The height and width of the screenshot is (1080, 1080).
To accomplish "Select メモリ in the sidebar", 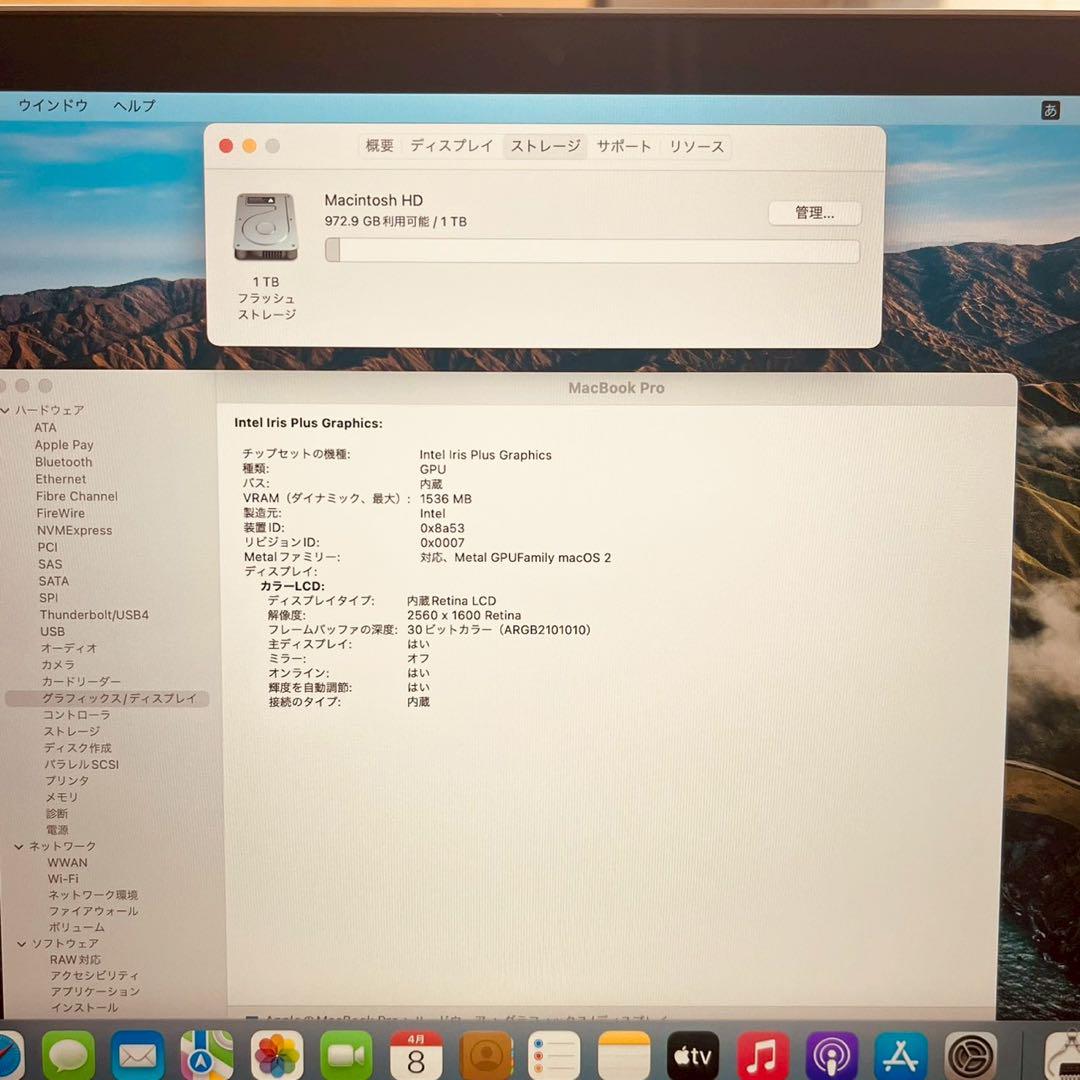I will click(62, 797).
